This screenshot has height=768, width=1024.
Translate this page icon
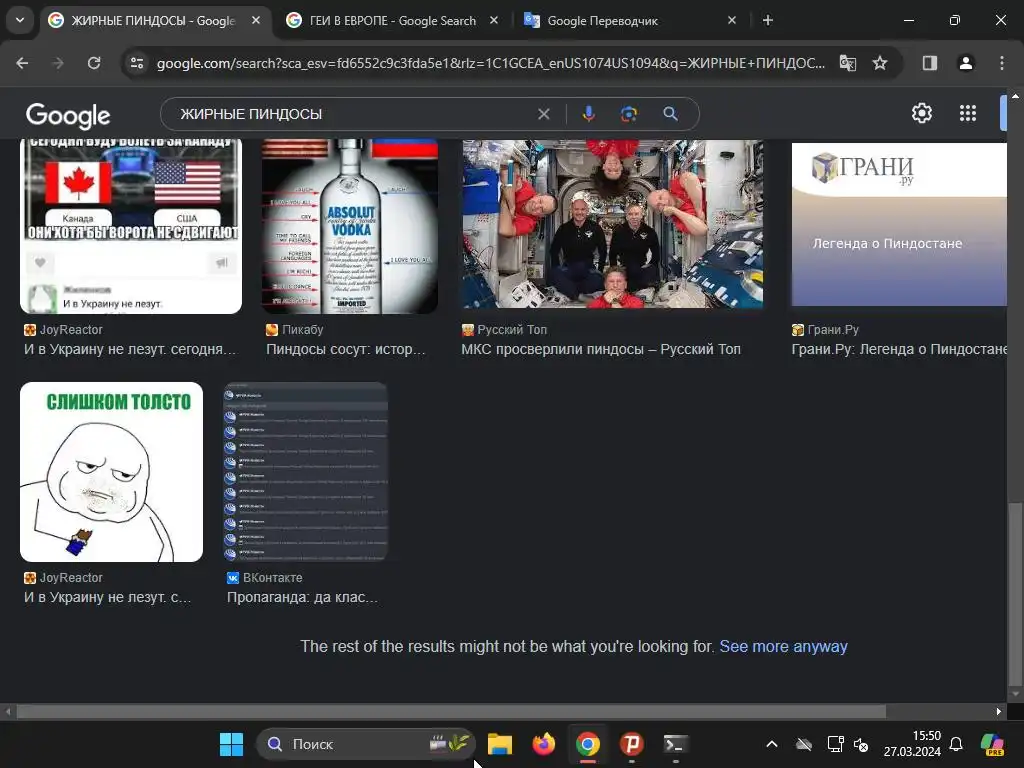click(848, 63)
